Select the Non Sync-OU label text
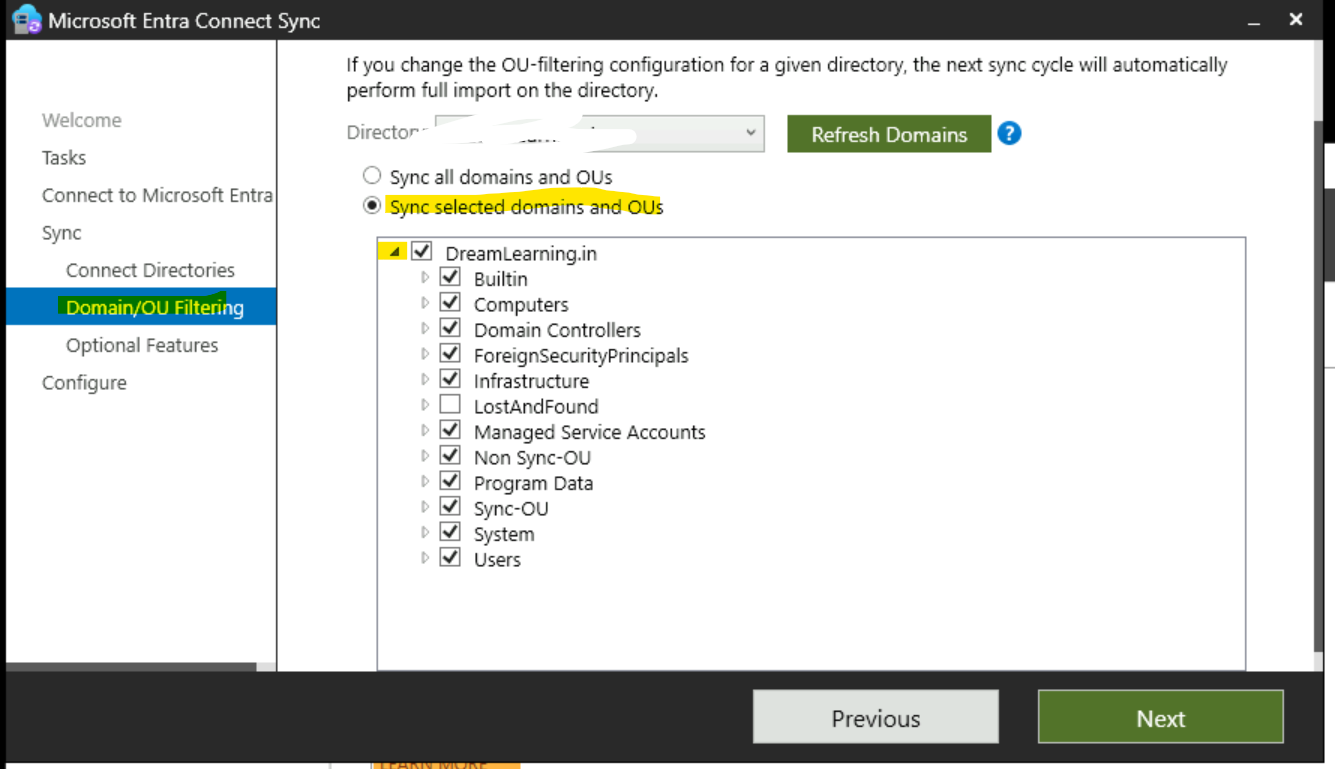Image resolution: width=1335 pixels, height=769 pixels. pyautogui.click(x=532, y=457)
